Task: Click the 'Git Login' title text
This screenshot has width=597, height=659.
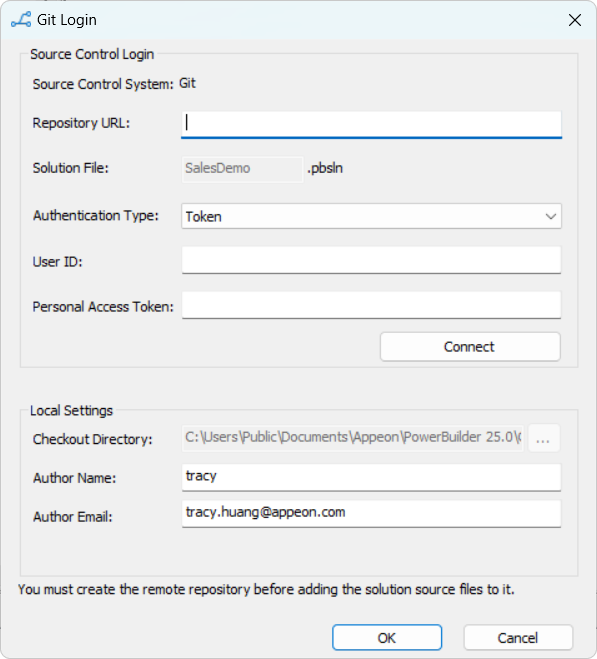Action: 67,20
